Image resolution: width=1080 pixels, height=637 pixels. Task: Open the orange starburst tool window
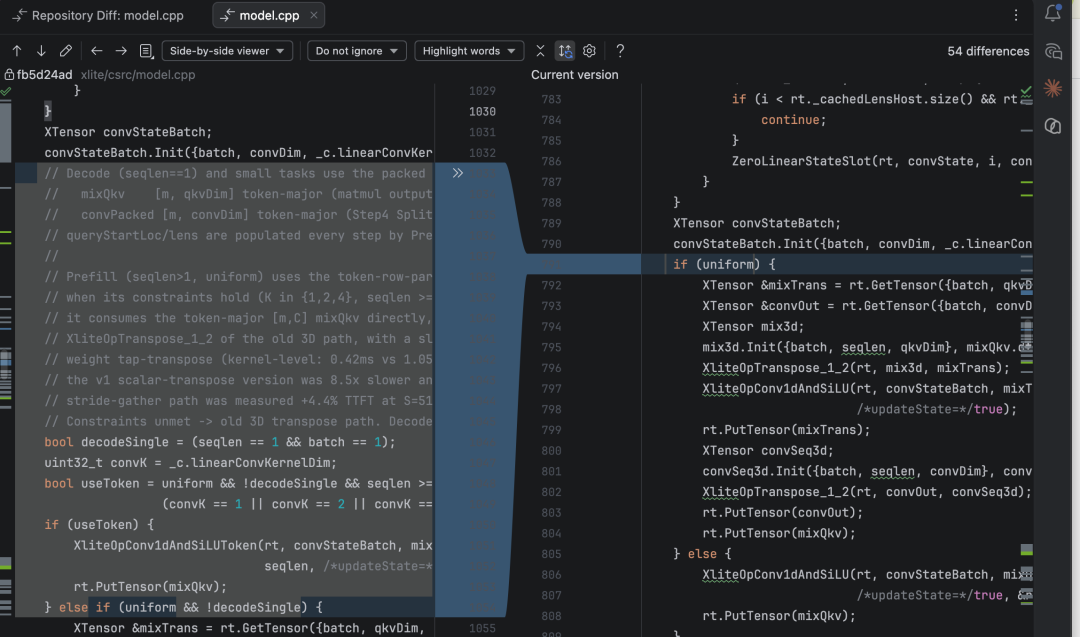[x=1052, y=88]
